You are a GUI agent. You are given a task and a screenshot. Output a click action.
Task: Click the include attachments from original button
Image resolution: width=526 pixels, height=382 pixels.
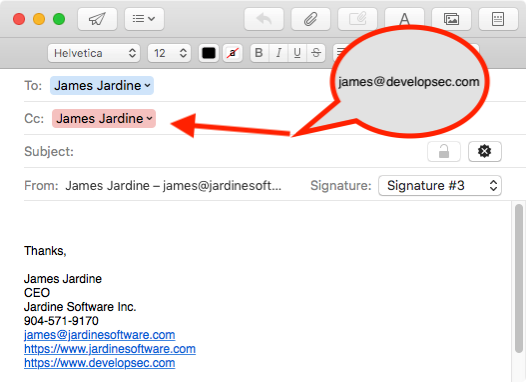pyautogui.click(x=357, y=19)
